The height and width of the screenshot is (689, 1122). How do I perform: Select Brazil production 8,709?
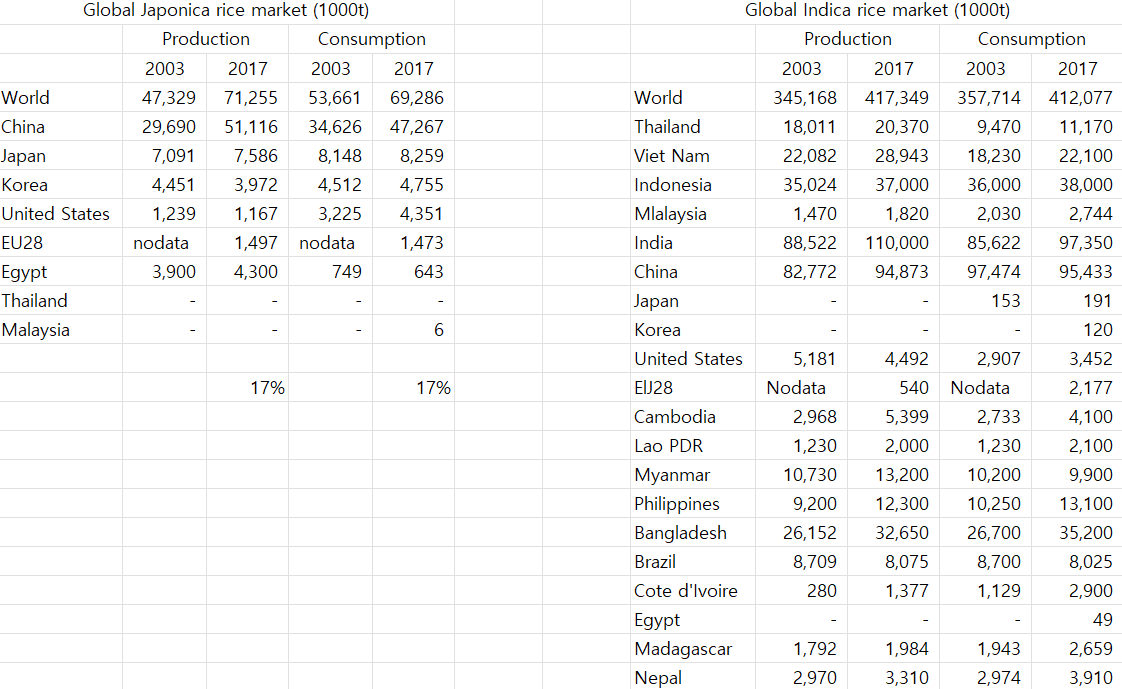814,562
